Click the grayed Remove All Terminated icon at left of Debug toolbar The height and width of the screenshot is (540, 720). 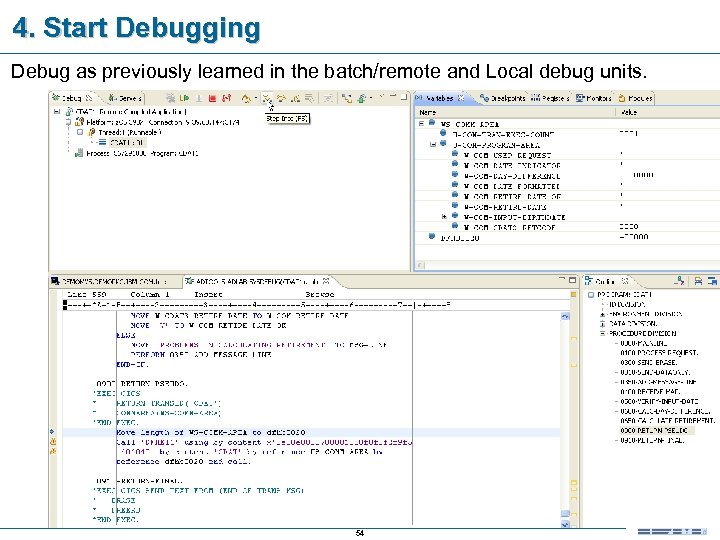tap(170, 98)
